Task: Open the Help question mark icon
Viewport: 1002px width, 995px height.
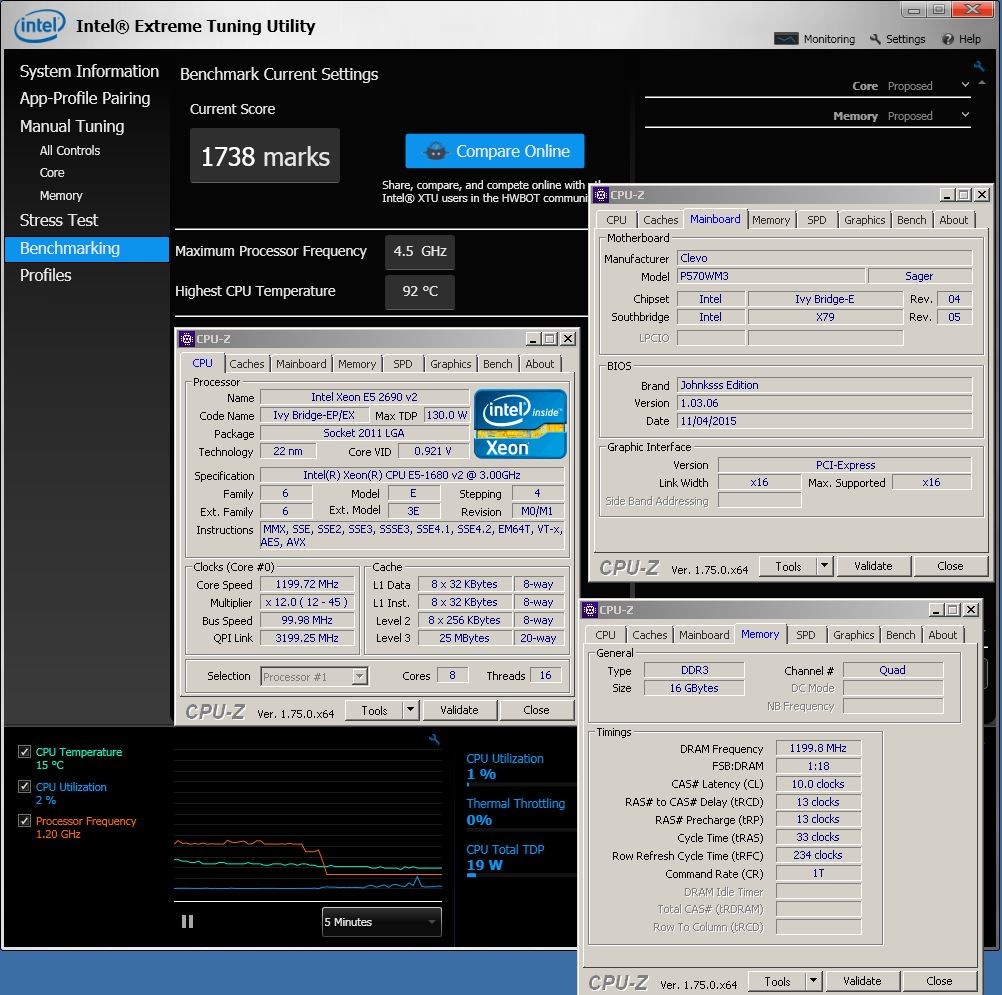Action: (948, 39)
